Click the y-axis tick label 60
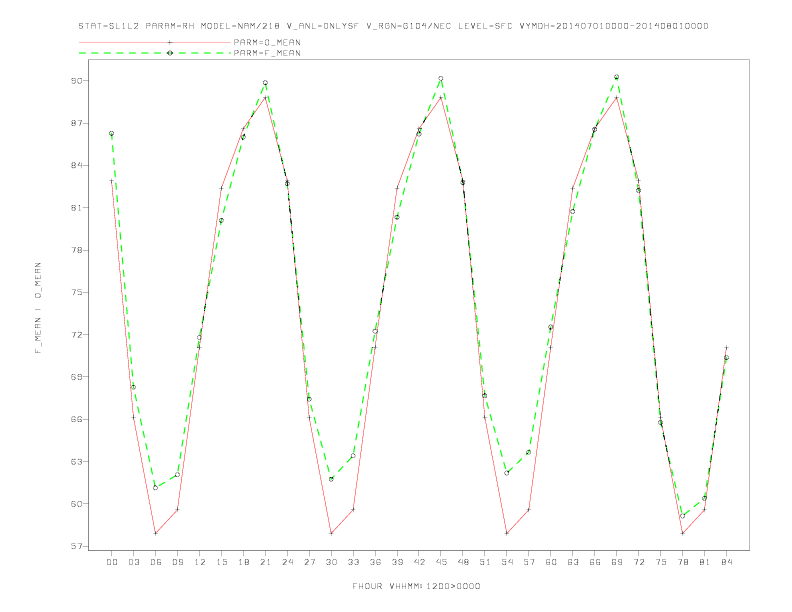Image resolution: width=792 pixels, height=612 pixels. [76, 504]
